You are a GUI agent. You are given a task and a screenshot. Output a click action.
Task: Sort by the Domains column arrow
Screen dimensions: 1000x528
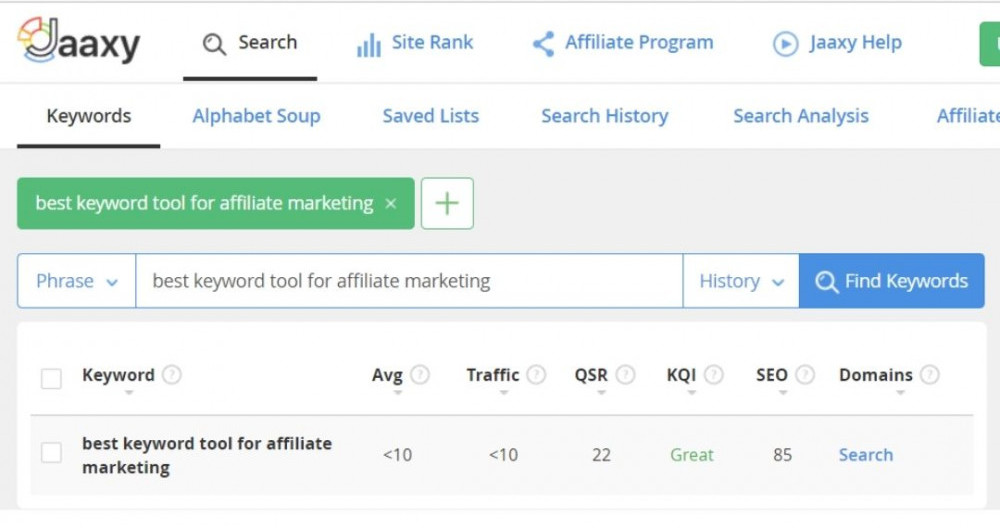pos(901,393)
